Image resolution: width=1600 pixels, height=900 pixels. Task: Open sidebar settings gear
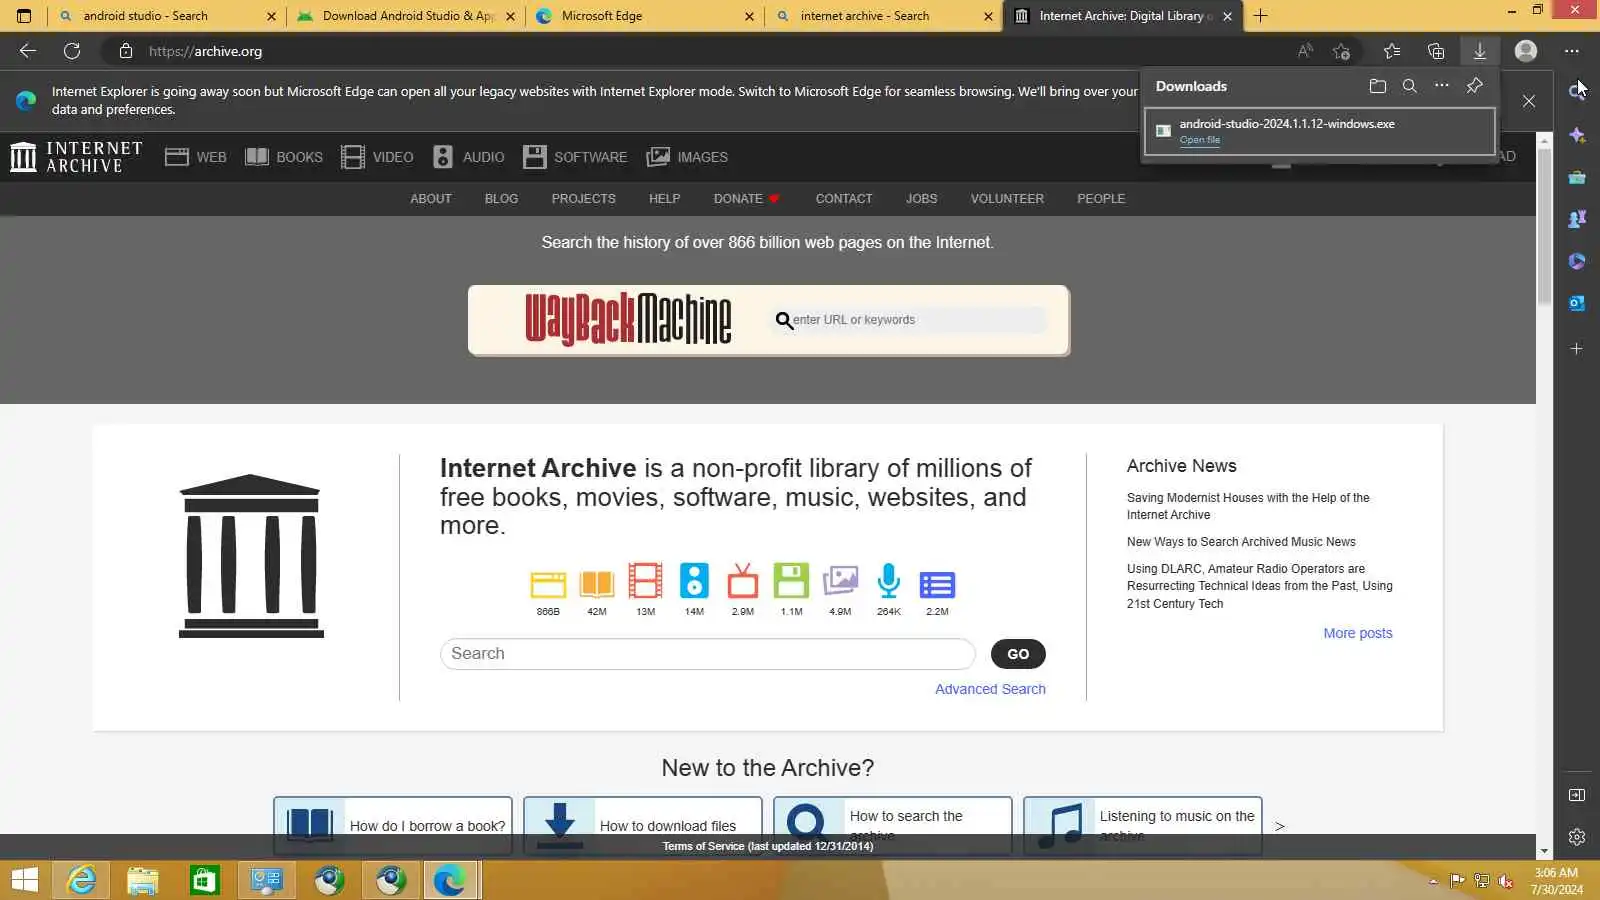pos(1577,837)
